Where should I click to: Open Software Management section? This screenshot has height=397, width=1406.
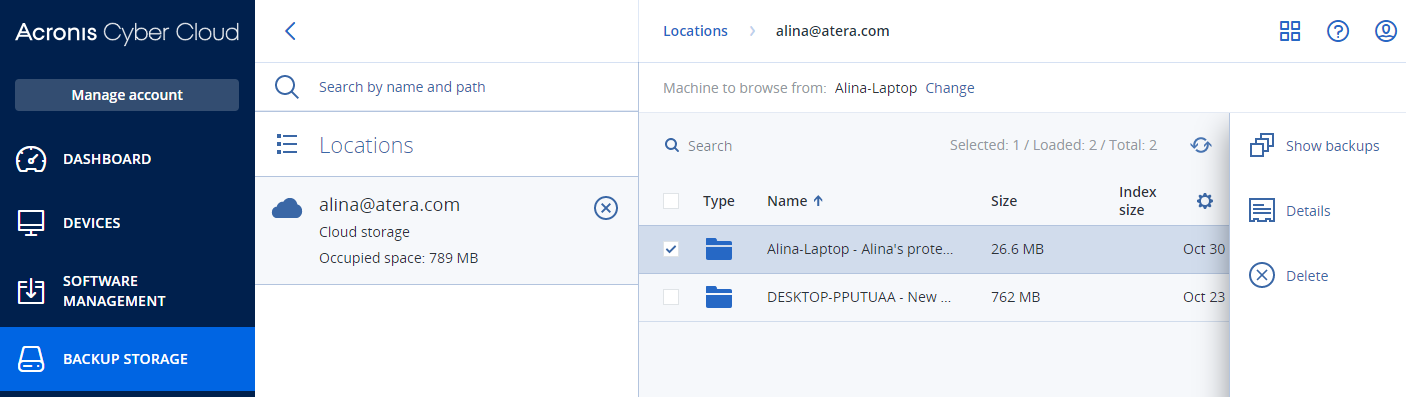127,291
